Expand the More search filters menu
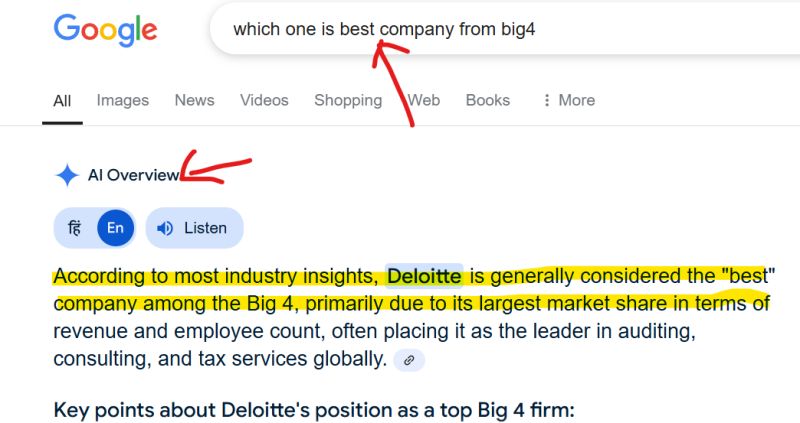This screenshot has width=800, height=423. (569, 100)
